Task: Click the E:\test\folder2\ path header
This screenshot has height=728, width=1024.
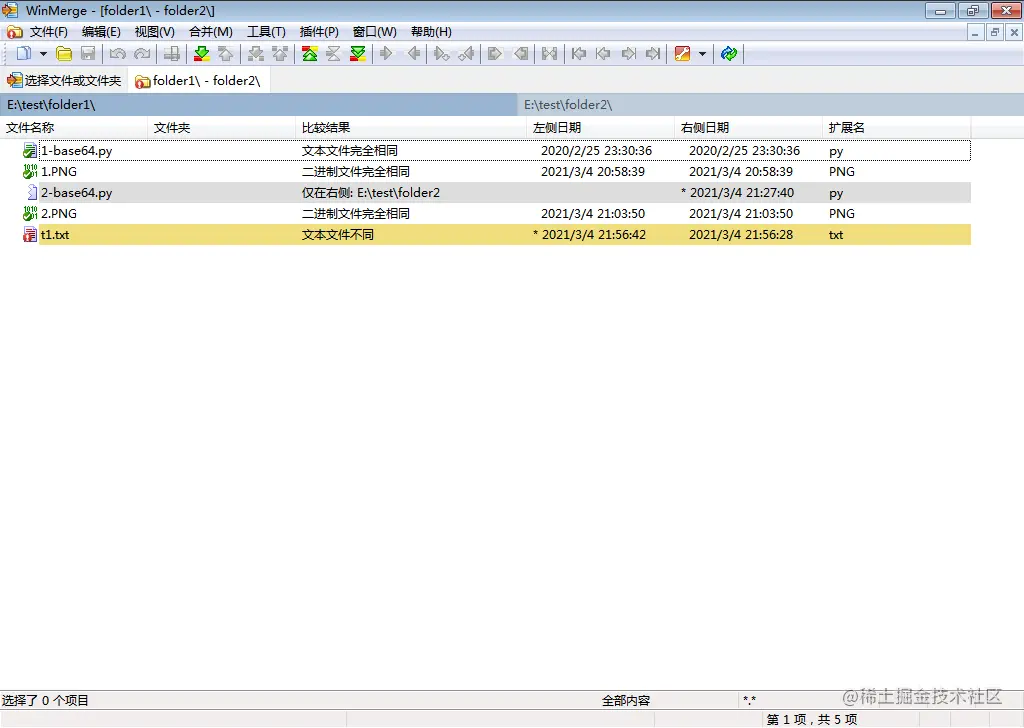Action: click(771, 104)
